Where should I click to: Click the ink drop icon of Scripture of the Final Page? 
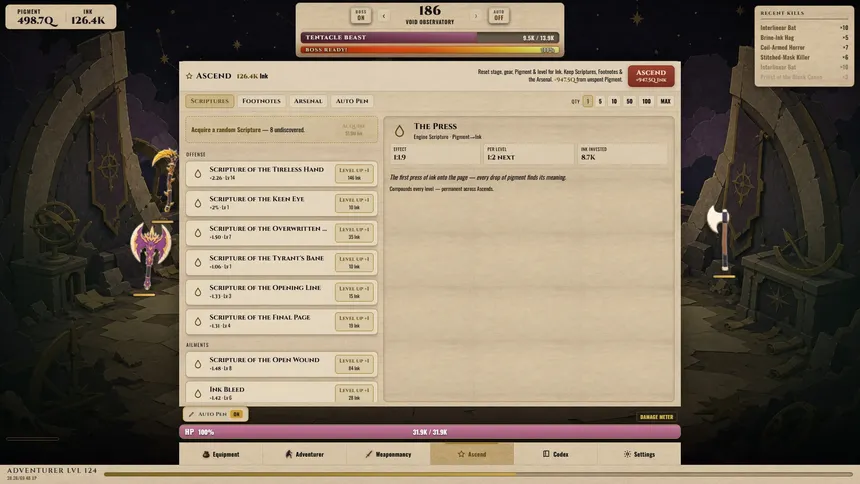(198, 322)
